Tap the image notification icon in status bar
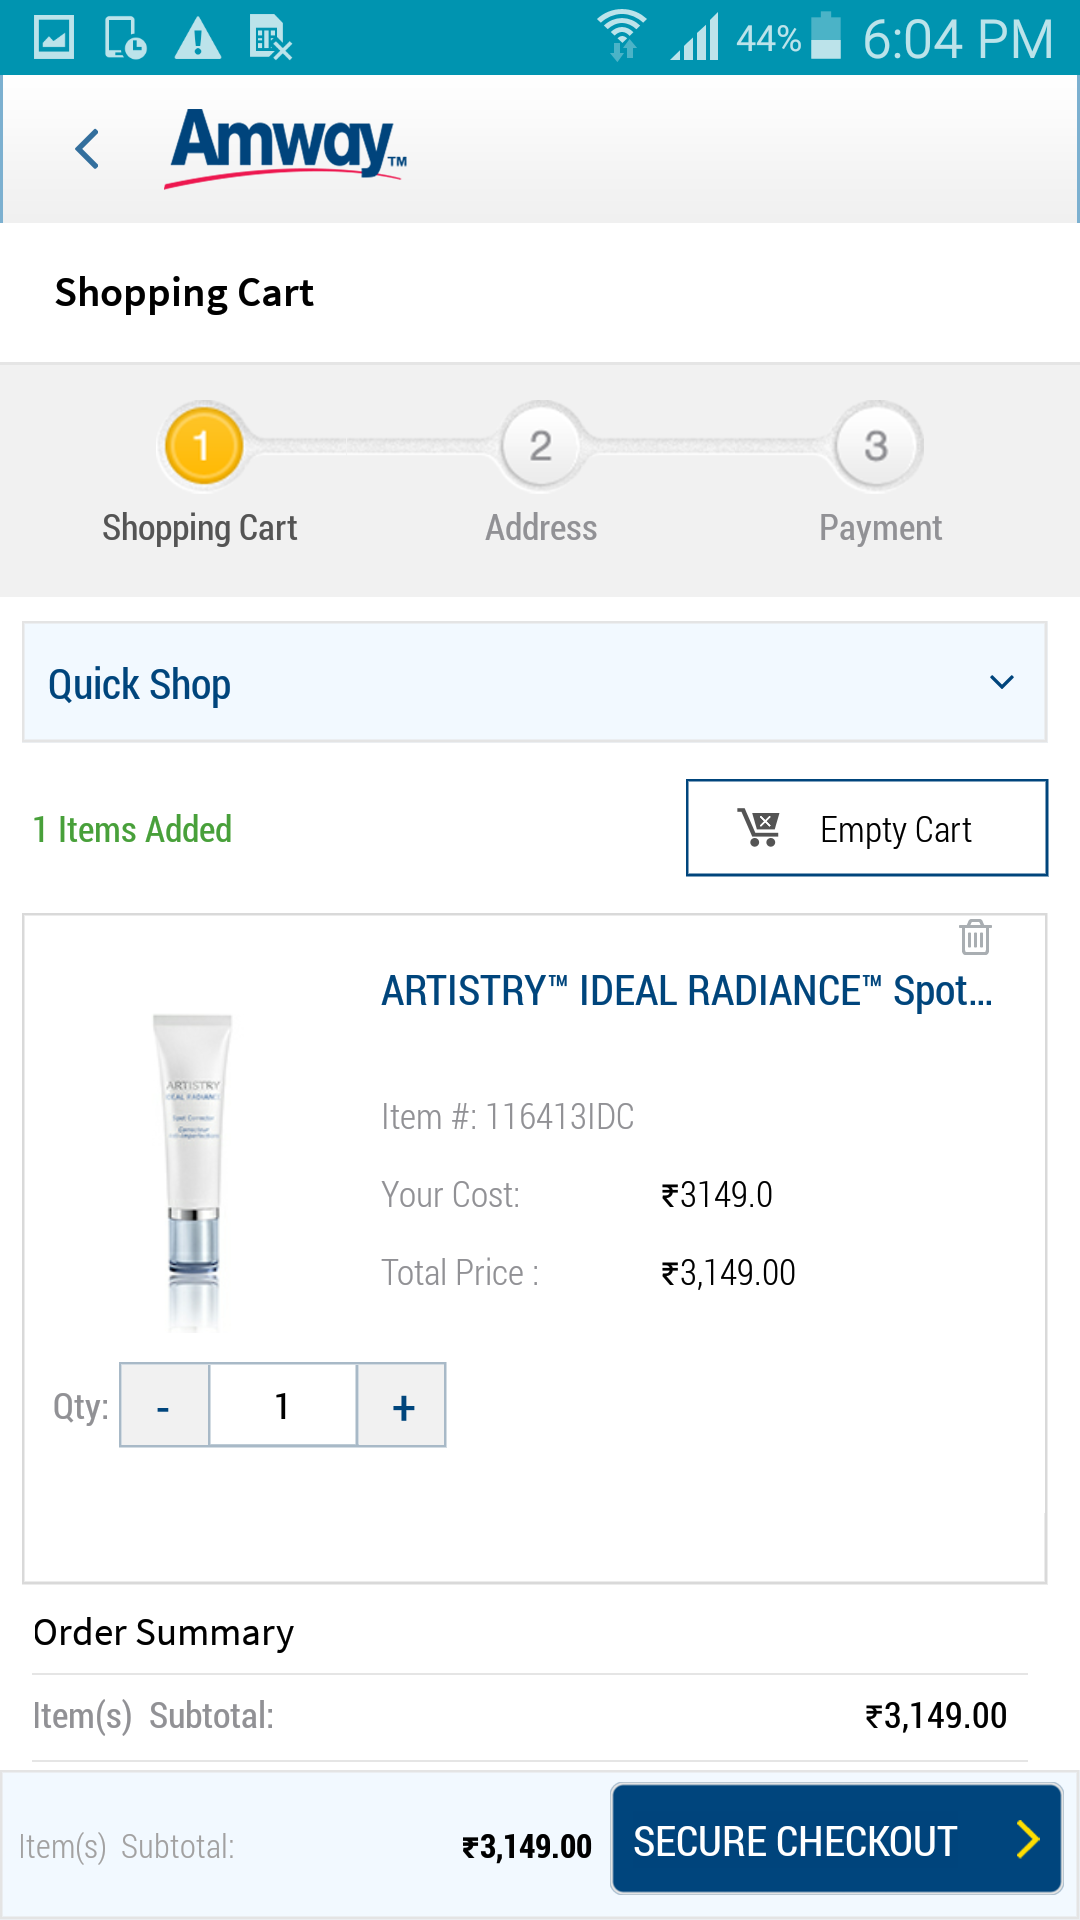1080x1920 pixels. pyautogui.click(x=54, y=39)
